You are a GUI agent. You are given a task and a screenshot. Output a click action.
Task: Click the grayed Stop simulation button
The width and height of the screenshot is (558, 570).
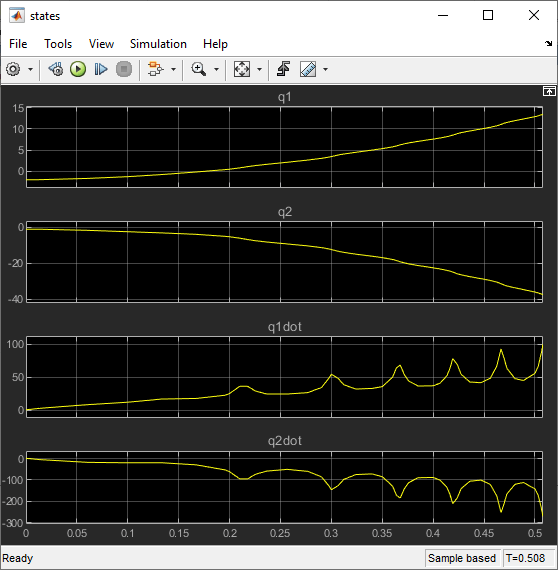coord(124,69)
